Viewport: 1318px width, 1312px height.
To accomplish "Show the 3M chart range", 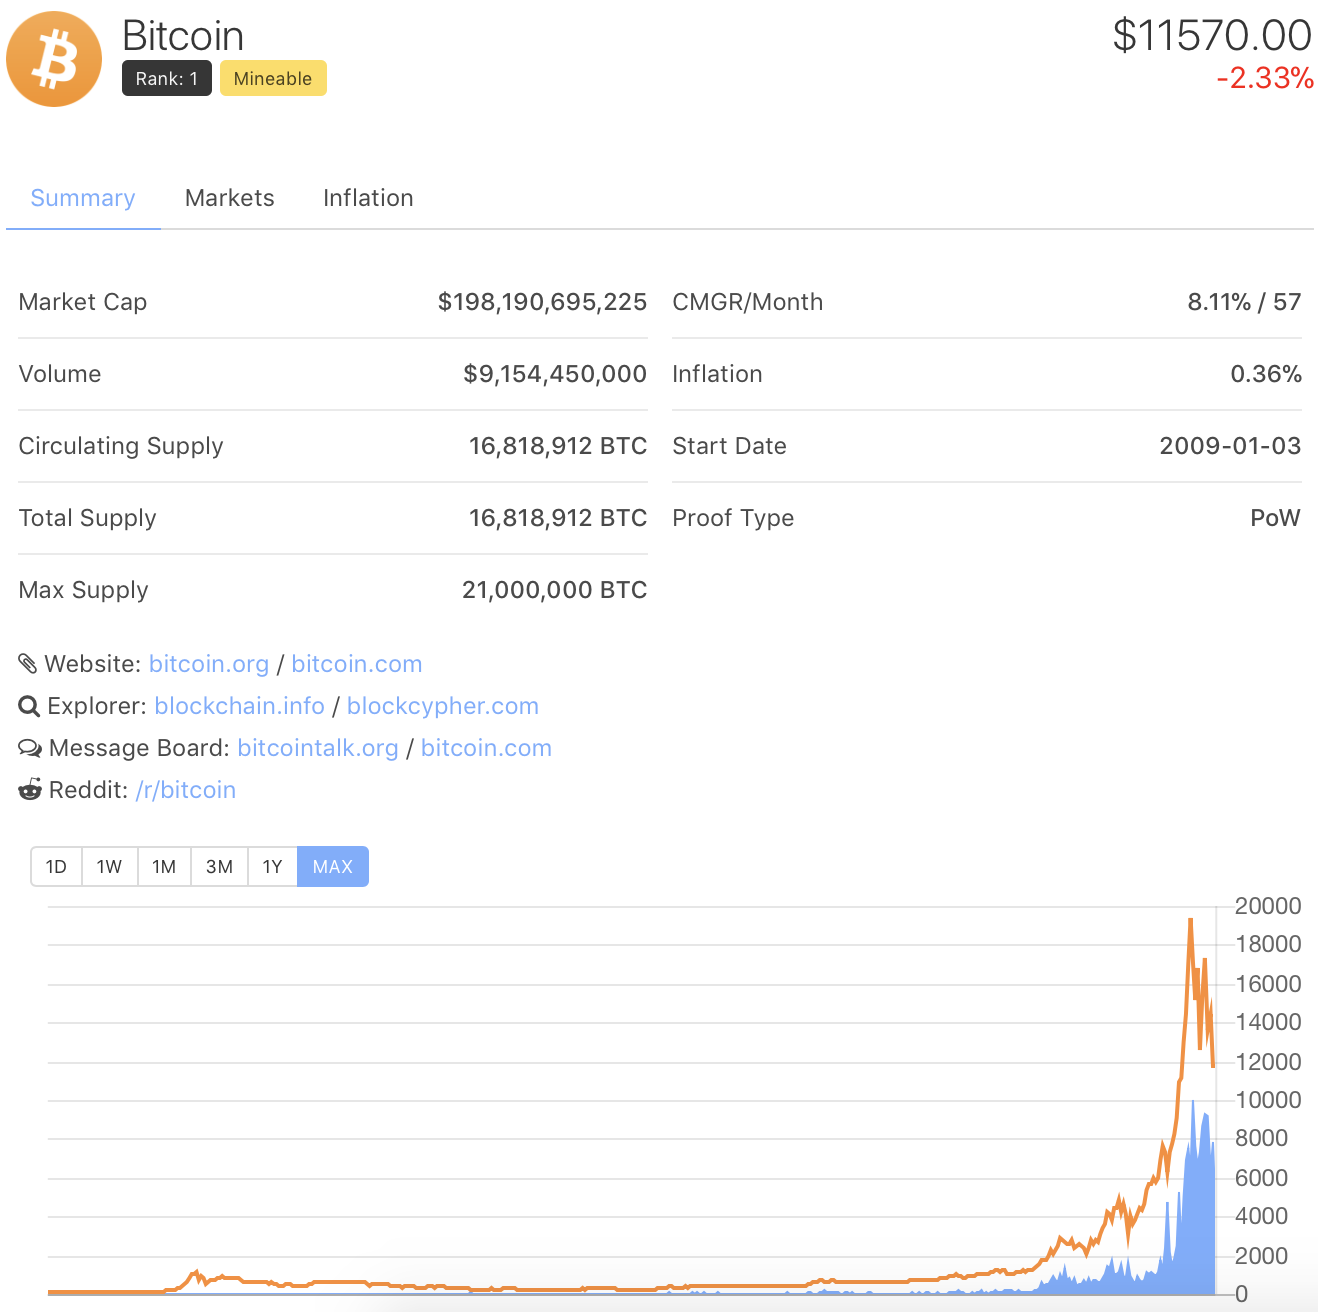I will tap(219, 866).
